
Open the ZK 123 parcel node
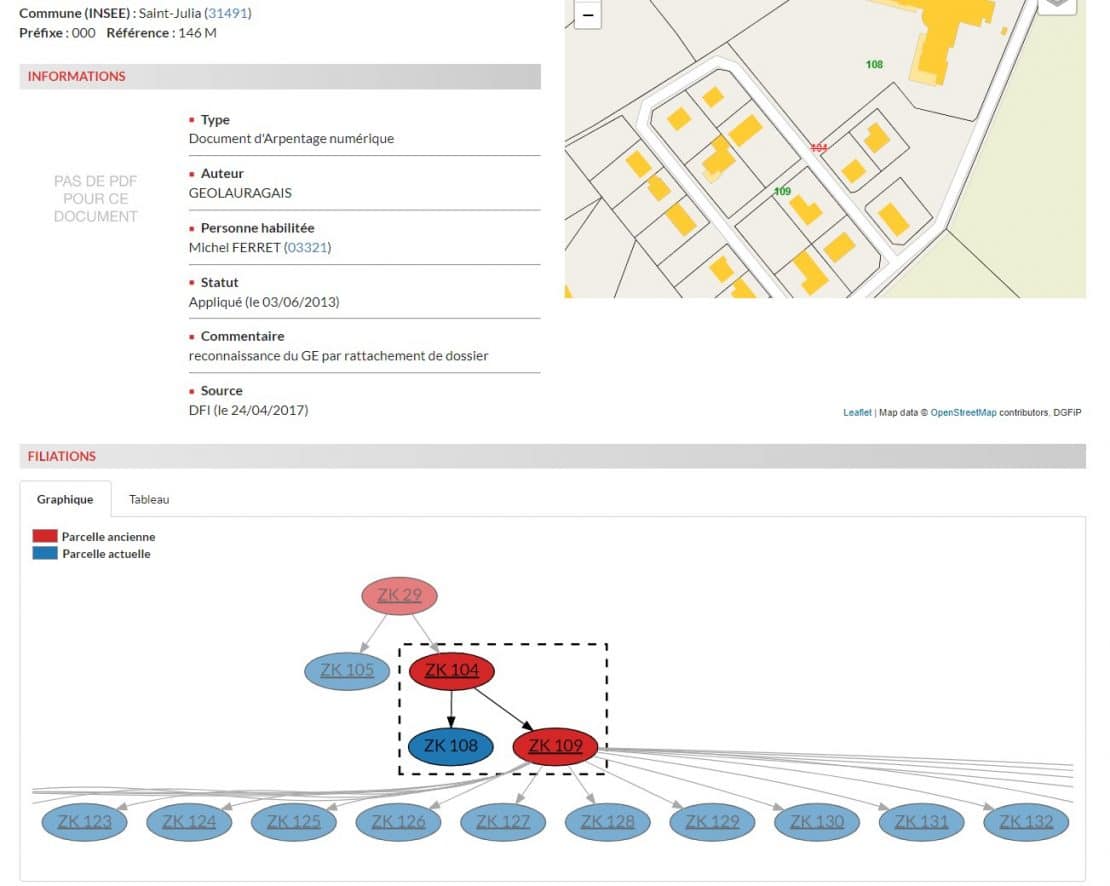click(84, 822)
